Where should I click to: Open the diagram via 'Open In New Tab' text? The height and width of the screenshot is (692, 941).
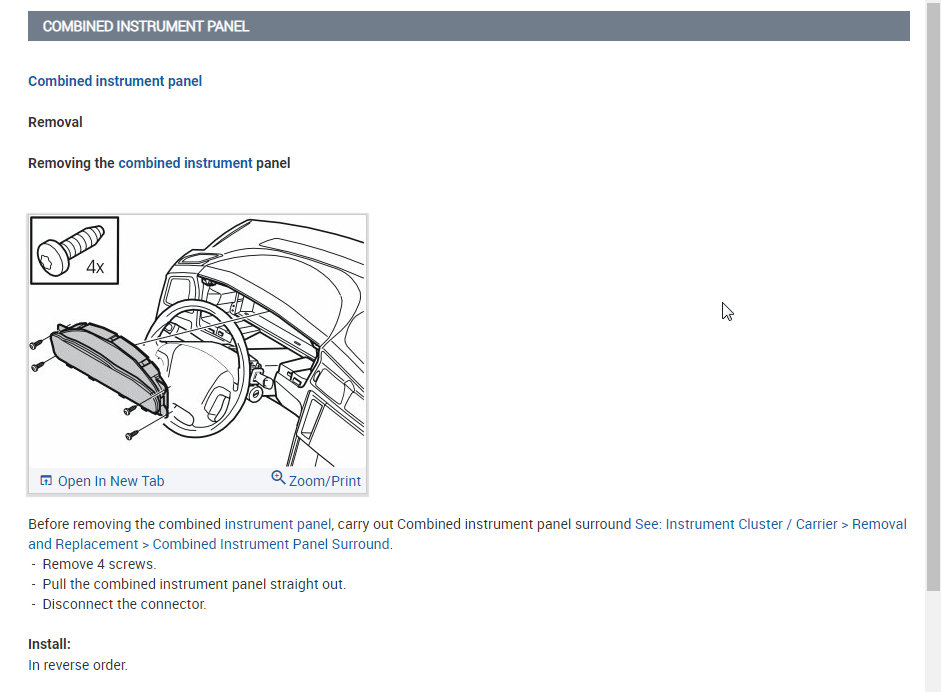(111, 481)
